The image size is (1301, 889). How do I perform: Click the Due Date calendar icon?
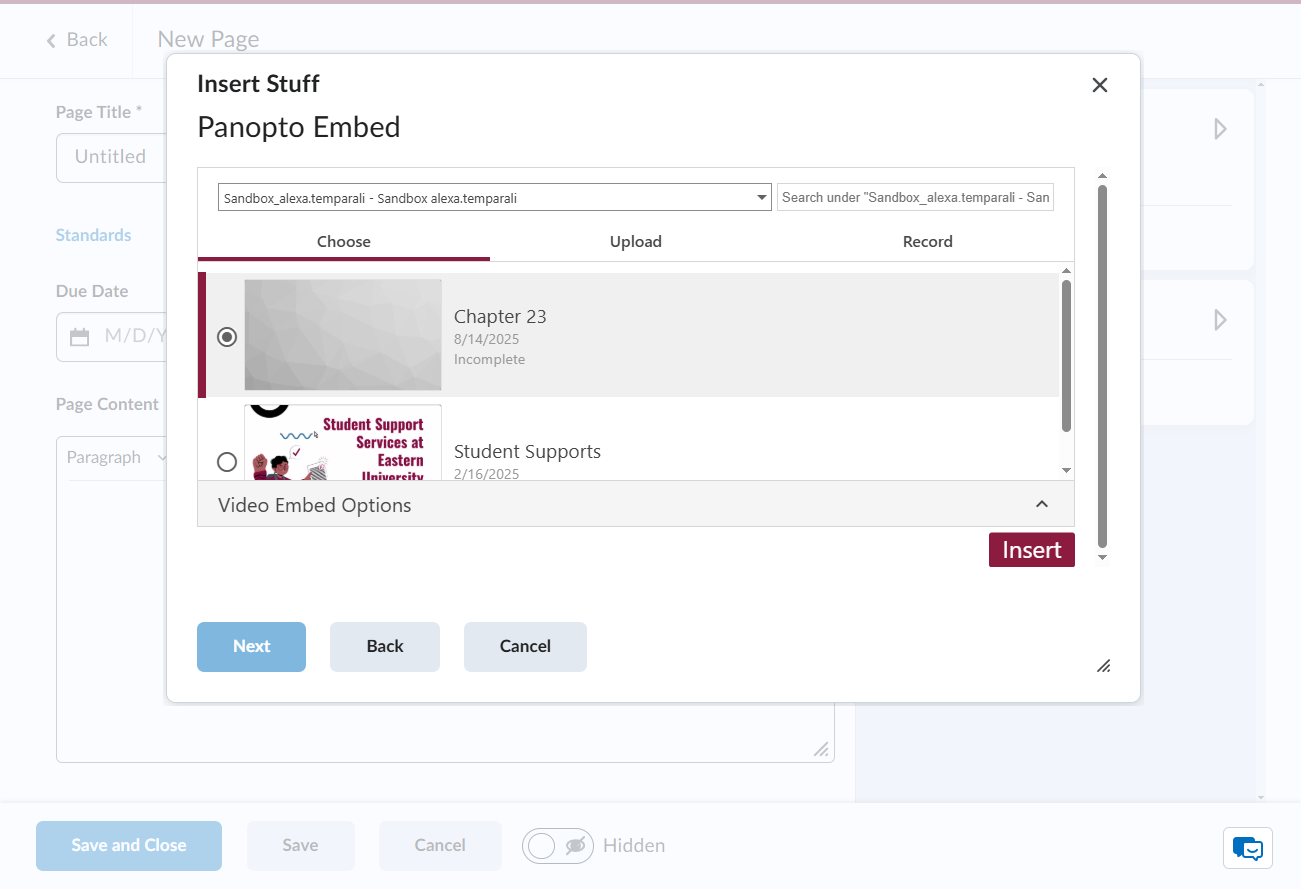point(79,336)
